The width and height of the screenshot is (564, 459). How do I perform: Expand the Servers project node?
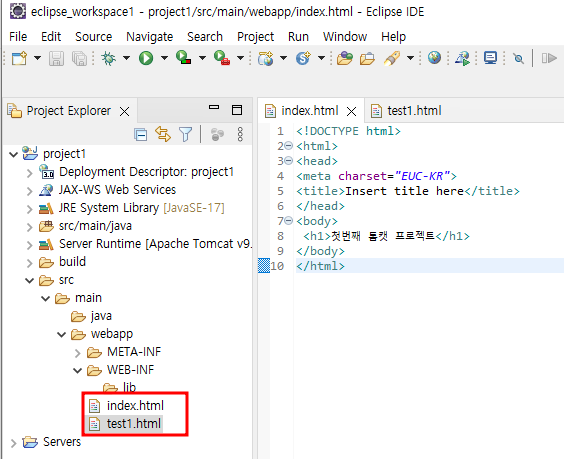(13, 443)
